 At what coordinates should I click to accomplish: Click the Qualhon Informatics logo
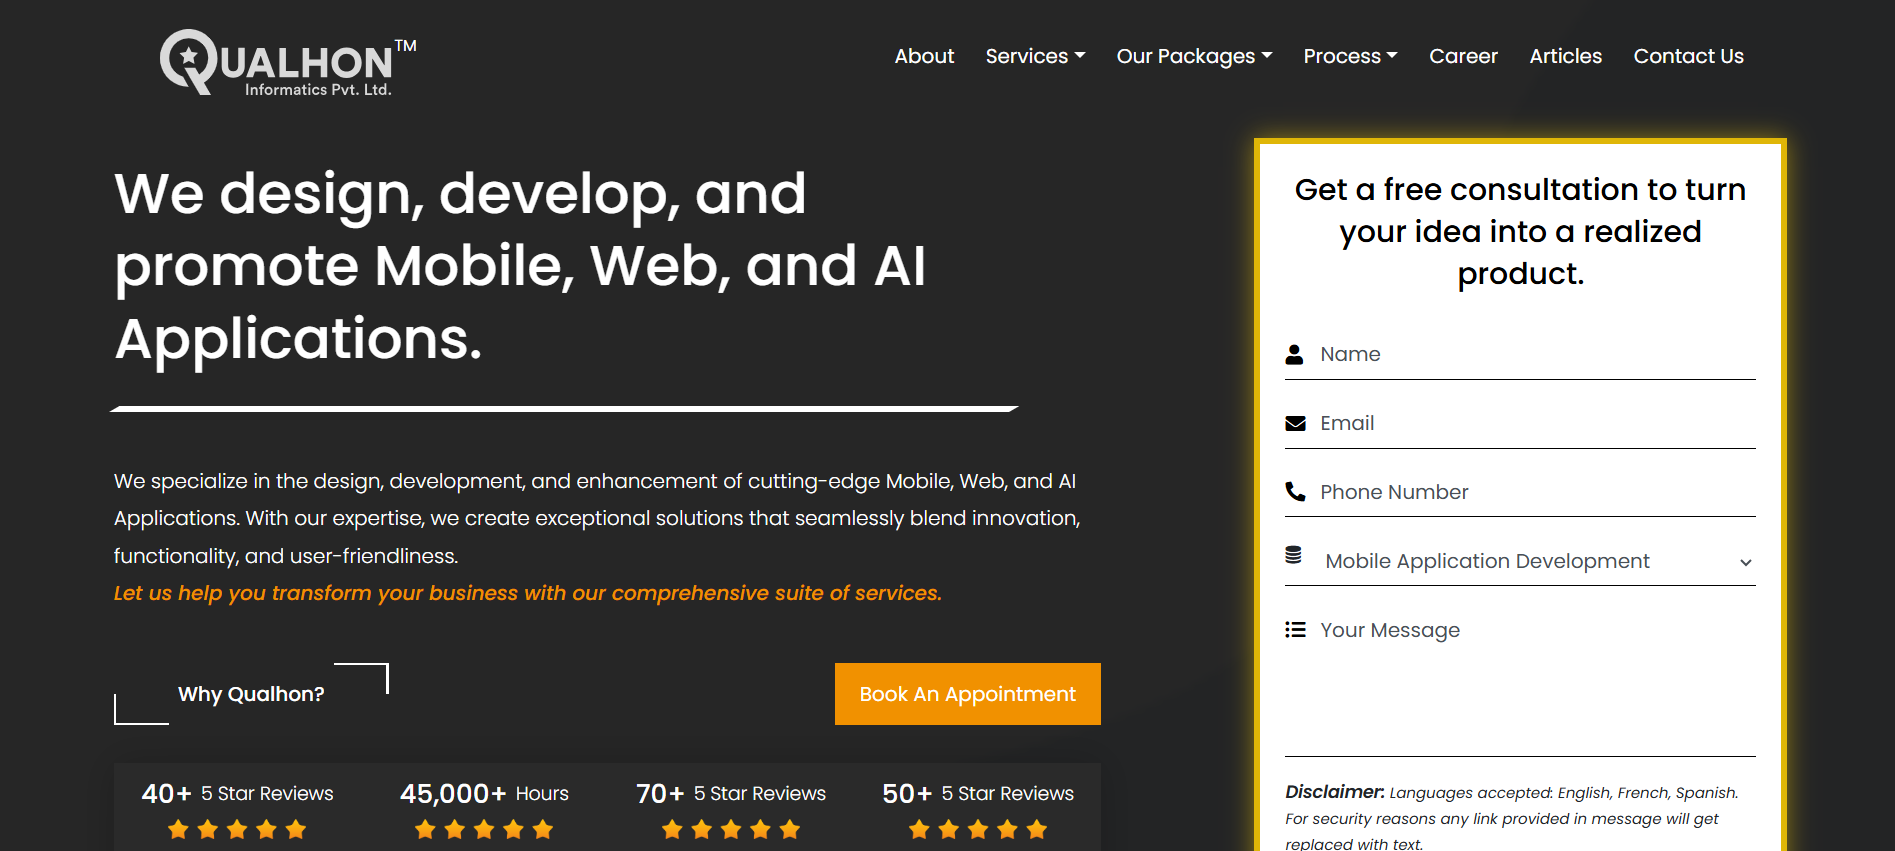(288, 62)
